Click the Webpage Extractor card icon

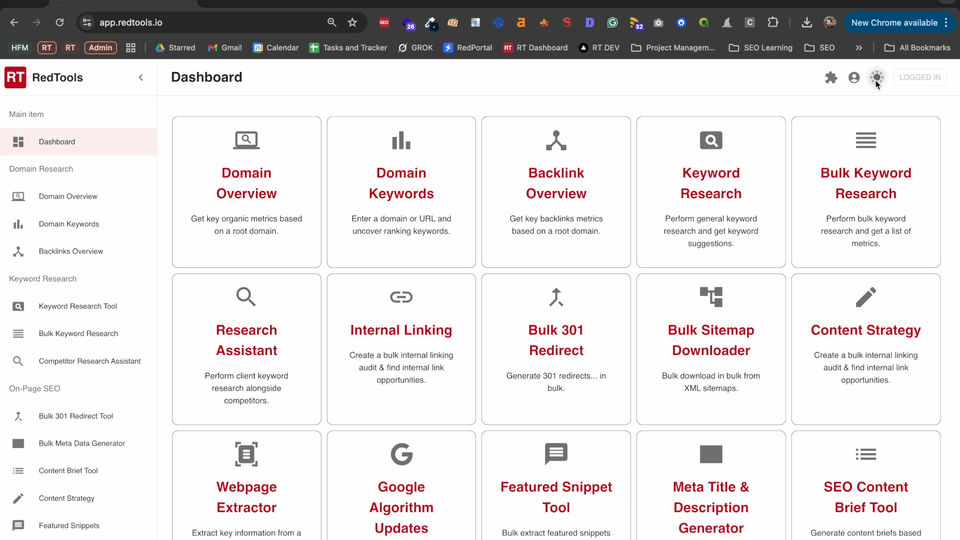pyautogui.click(x=246, y=454)
